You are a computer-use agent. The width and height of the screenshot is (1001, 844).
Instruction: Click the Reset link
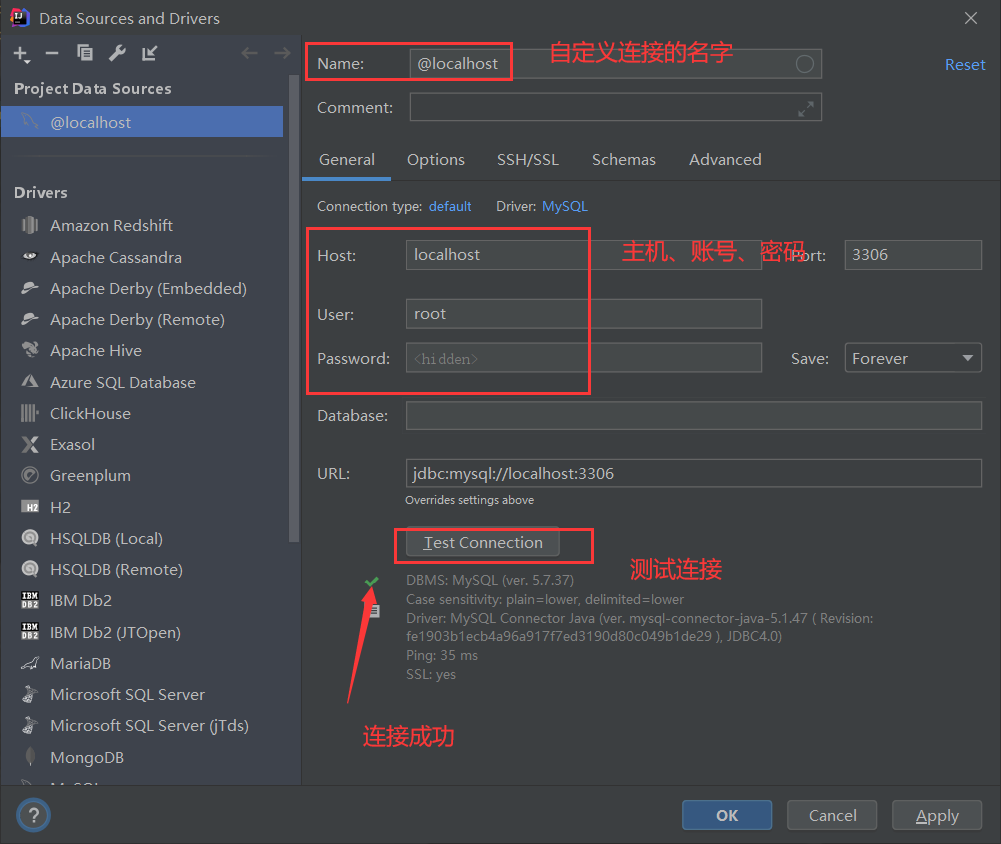pyautogui.click(x=965, y=64)
